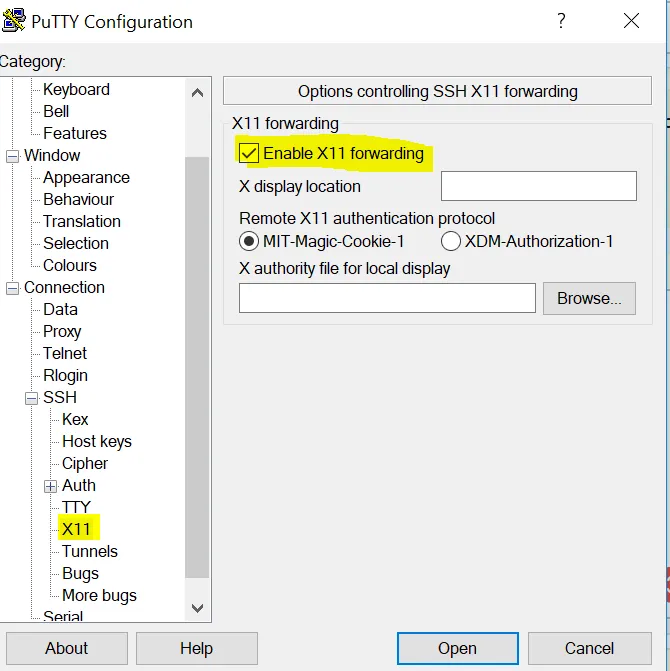This screenshot has width=670, height=671.
Task: Collapse the SSH tree node
Action: click(x=31, y=398)
